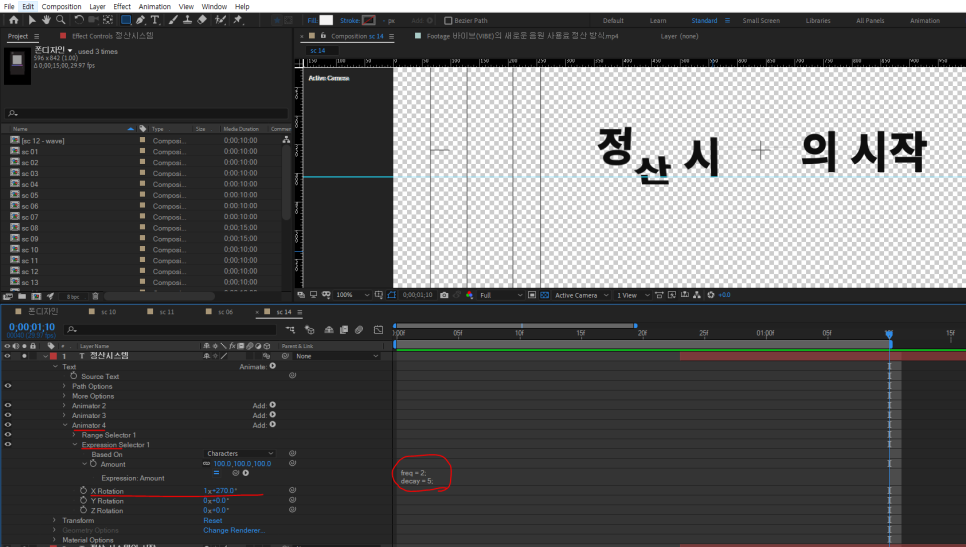Screen dimensions: 966x547
Task: Click the frame blending icon in timeline
Action: [x=344, y=330]
